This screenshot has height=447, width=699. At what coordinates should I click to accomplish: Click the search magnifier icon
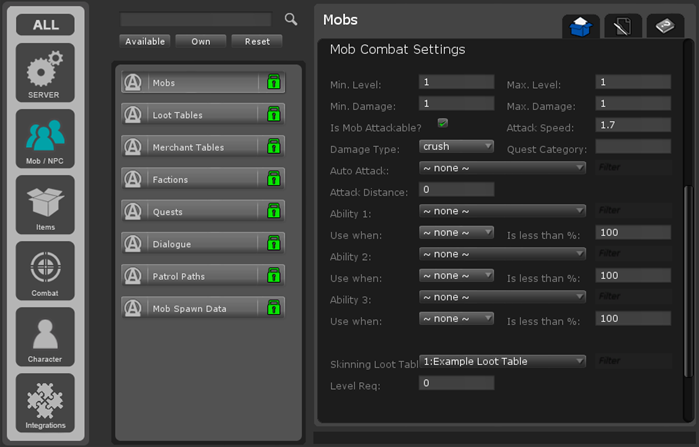(x=291, y=19)
